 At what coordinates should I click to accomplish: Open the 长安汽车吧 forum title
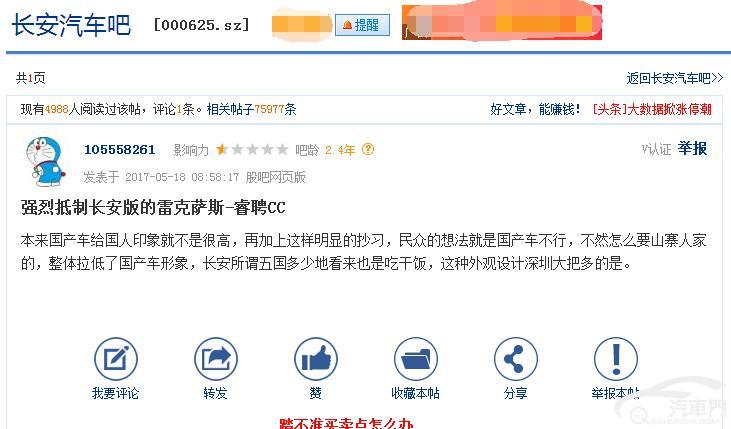pyautogui.click(x=71, y=25)
